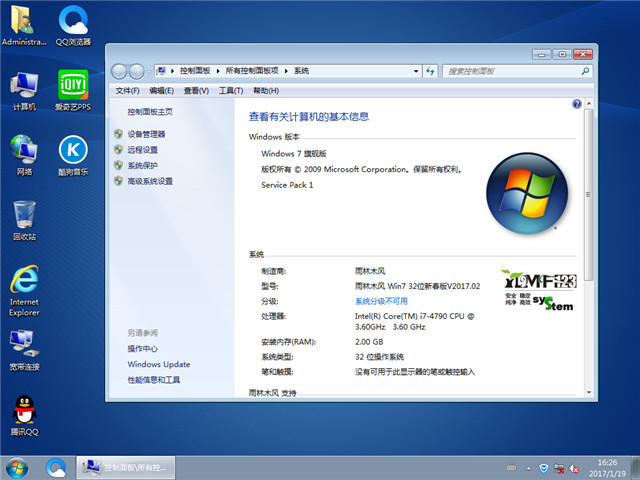Select the Windows 7 旗舰版 text
This screenshot has height=480, width=640.
(294, 153)
